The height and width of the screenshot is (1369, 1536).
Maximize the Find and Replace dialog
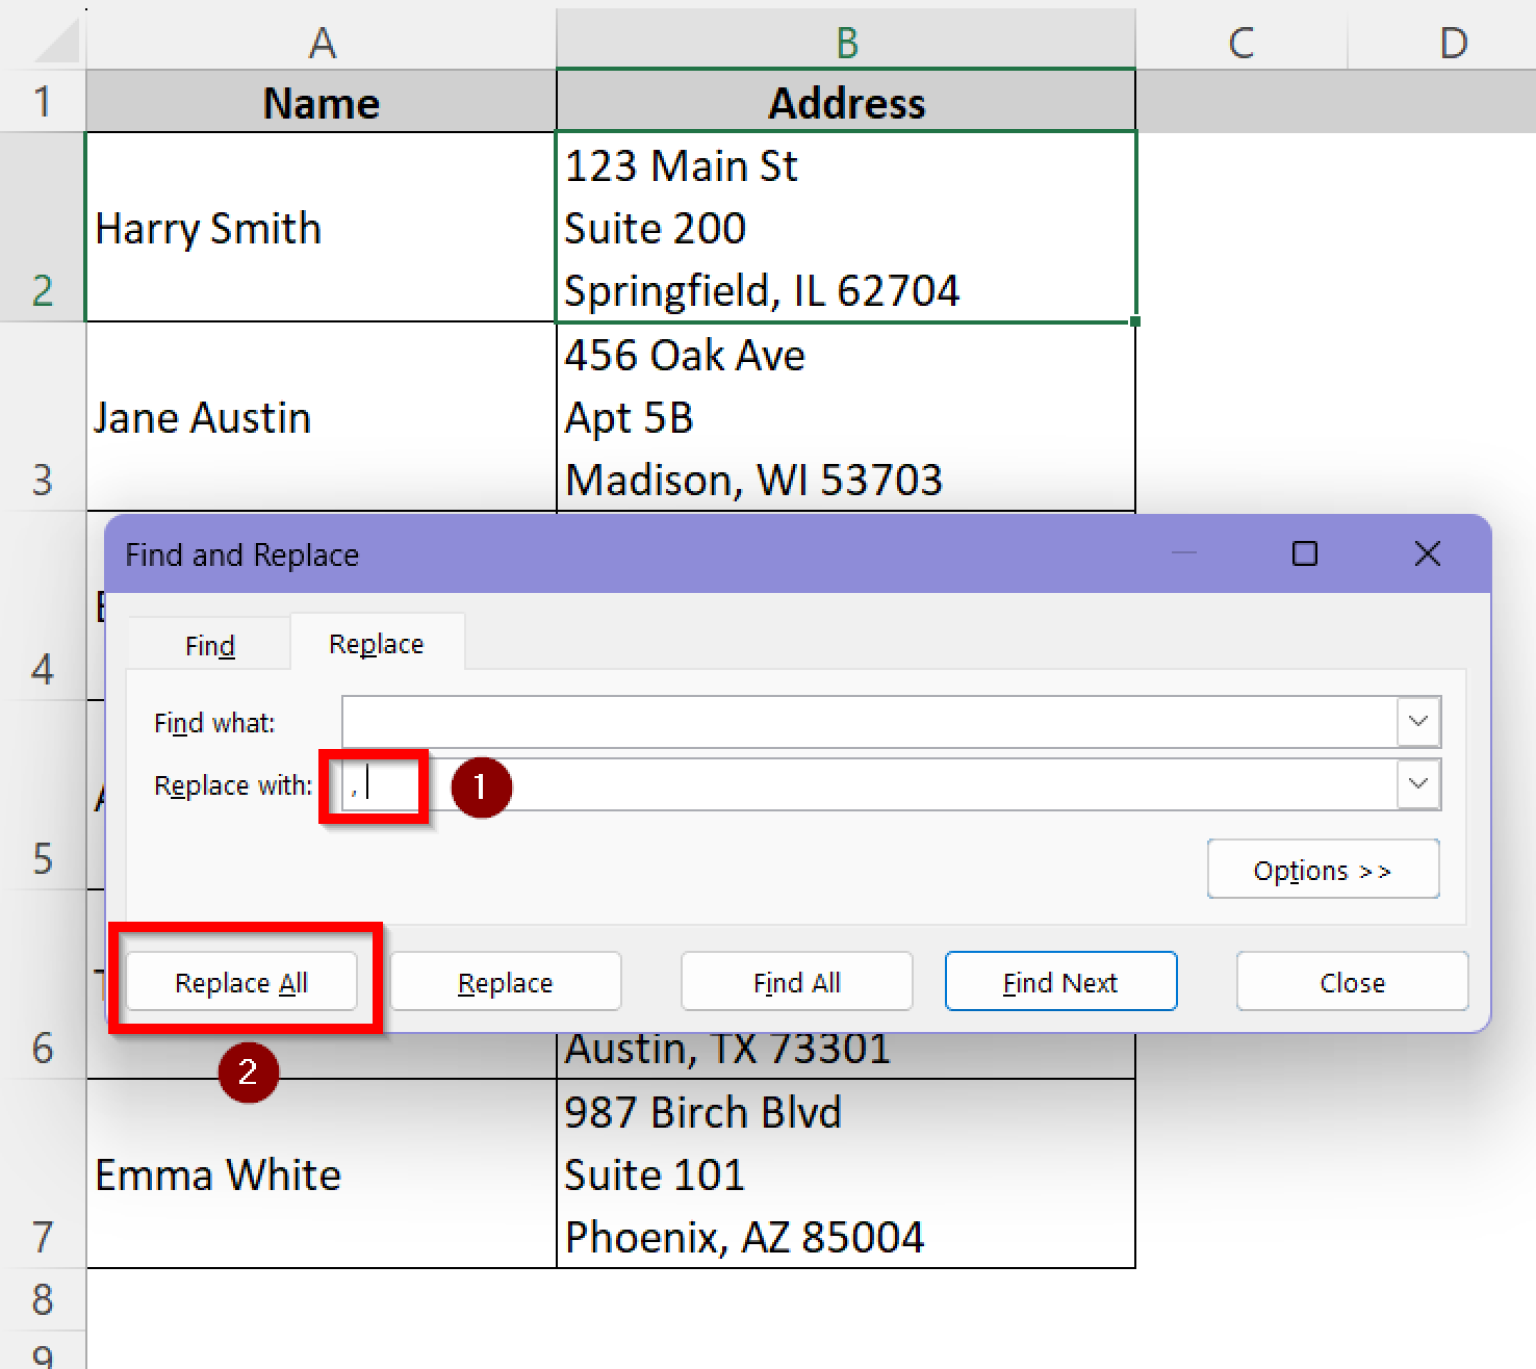1304,554
